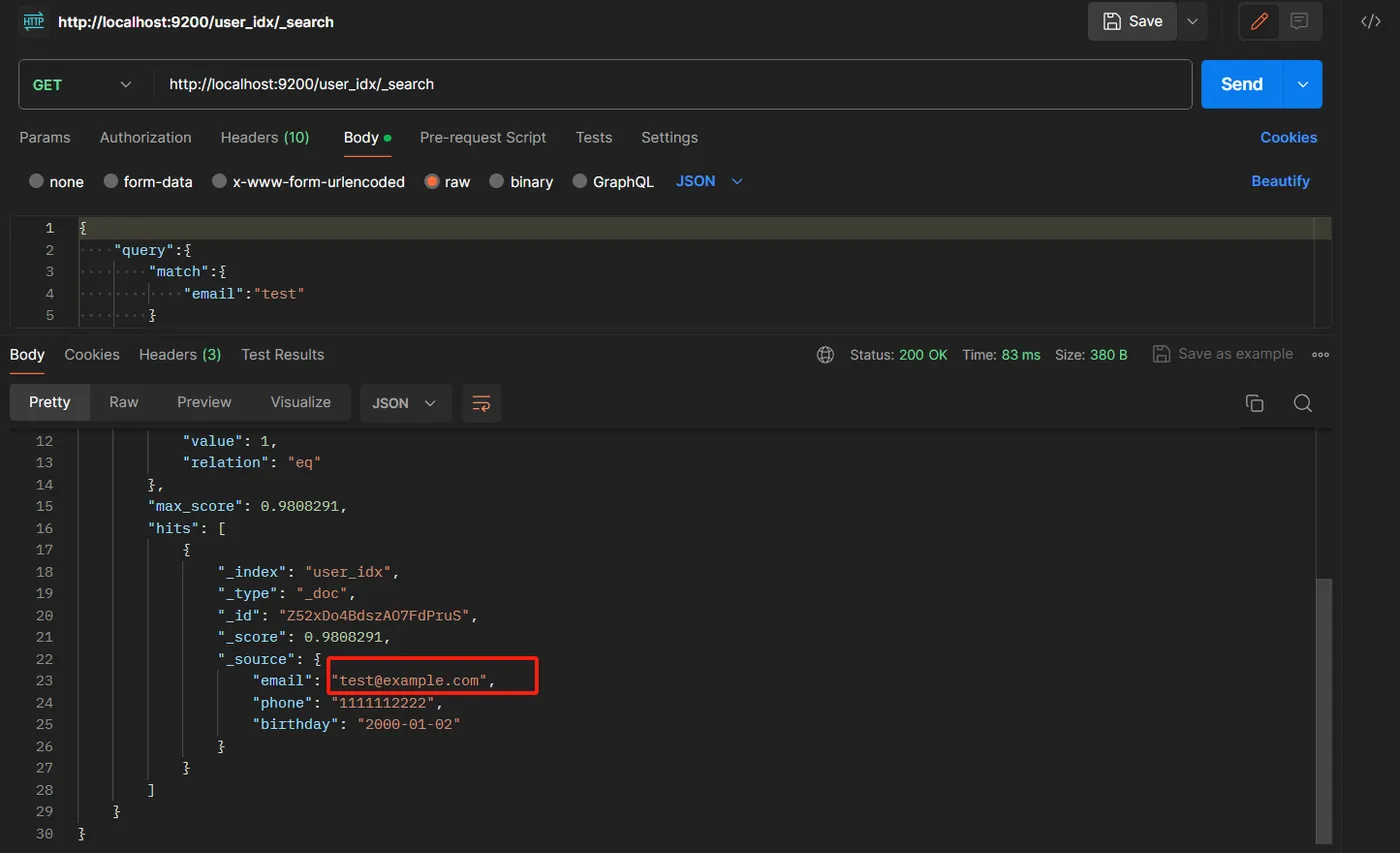Open the response Headers (3) tab
The height and width of the screenshot is (853, 1400).
(x=180, y=354)
